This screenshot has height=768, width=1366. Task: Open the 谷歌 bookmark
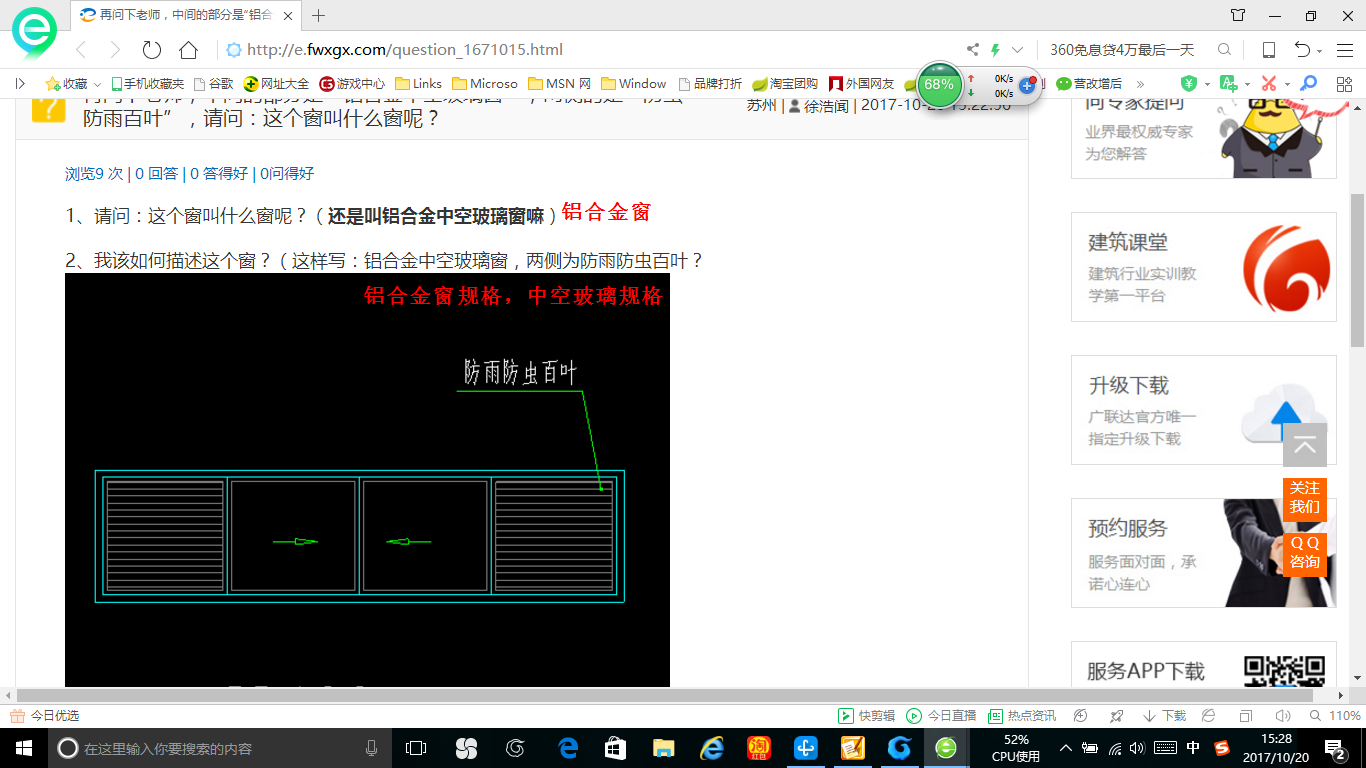[x=214, y=84]
